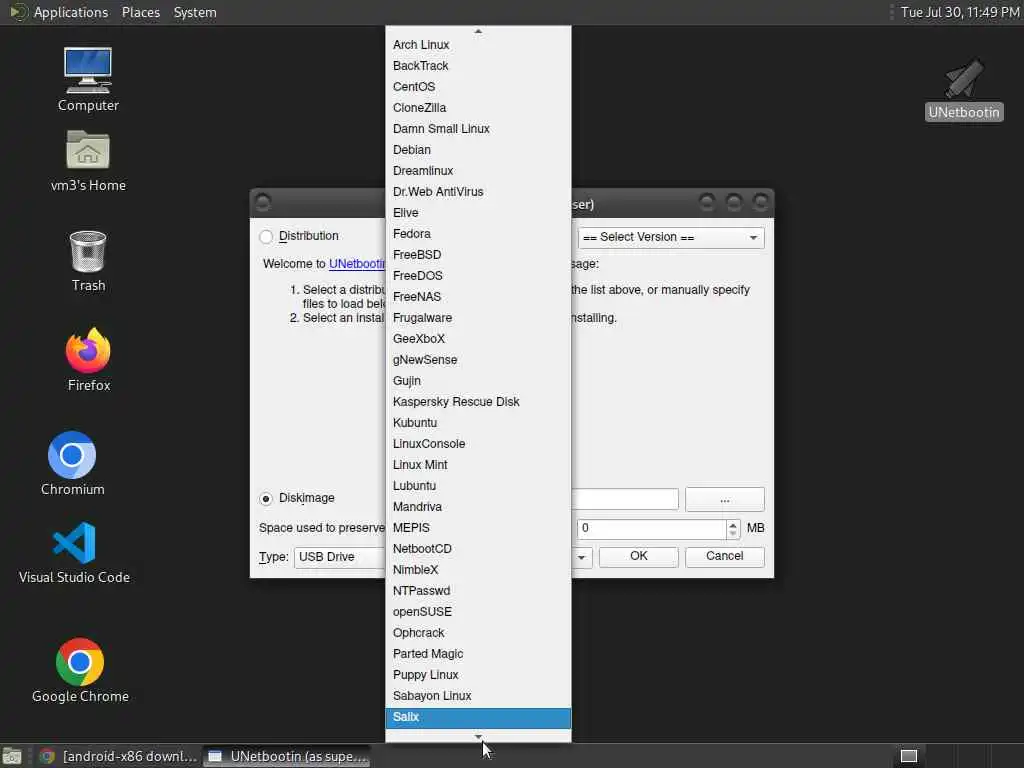Choose Dreamlinux from the list
Image resolution: width=1024 pixels, height=768 pixels.
pyautogui.click(x=478, y=171)
